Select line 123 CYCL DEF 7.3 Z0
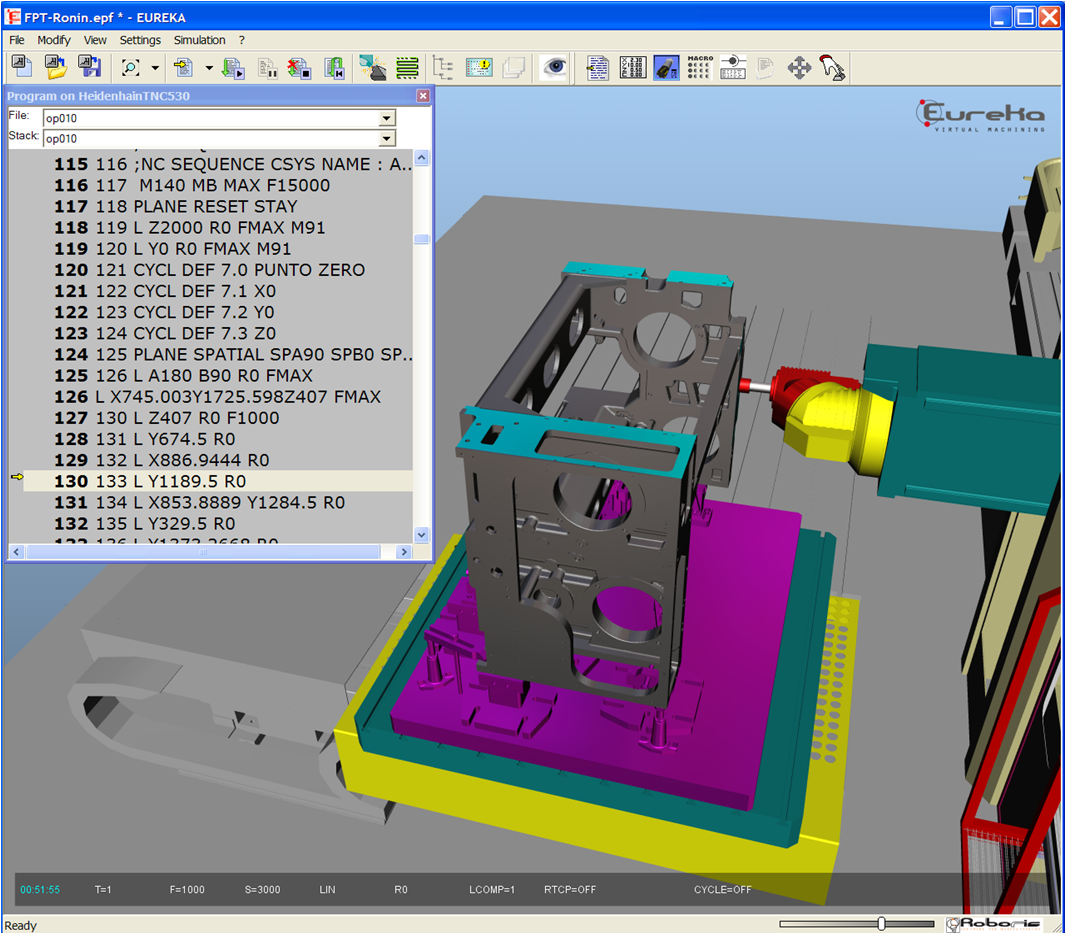1066x934 pixels. click(x=211, y=333)
